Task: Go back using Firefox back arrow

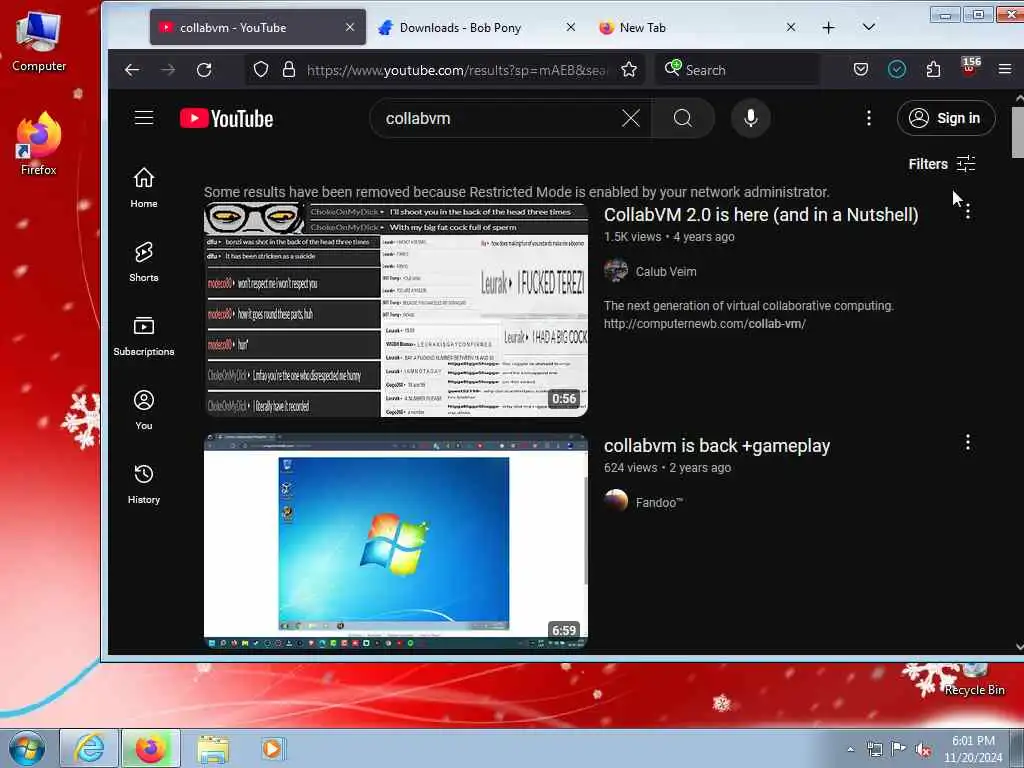Action: coord(132,70)
